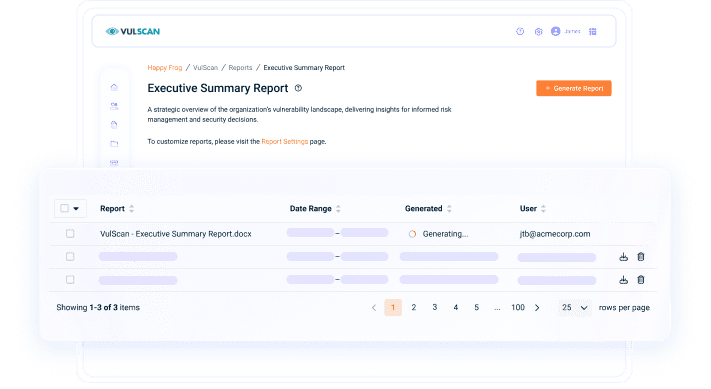
Task: Go to previous page arrow
Action: click(x=374, y=308)
